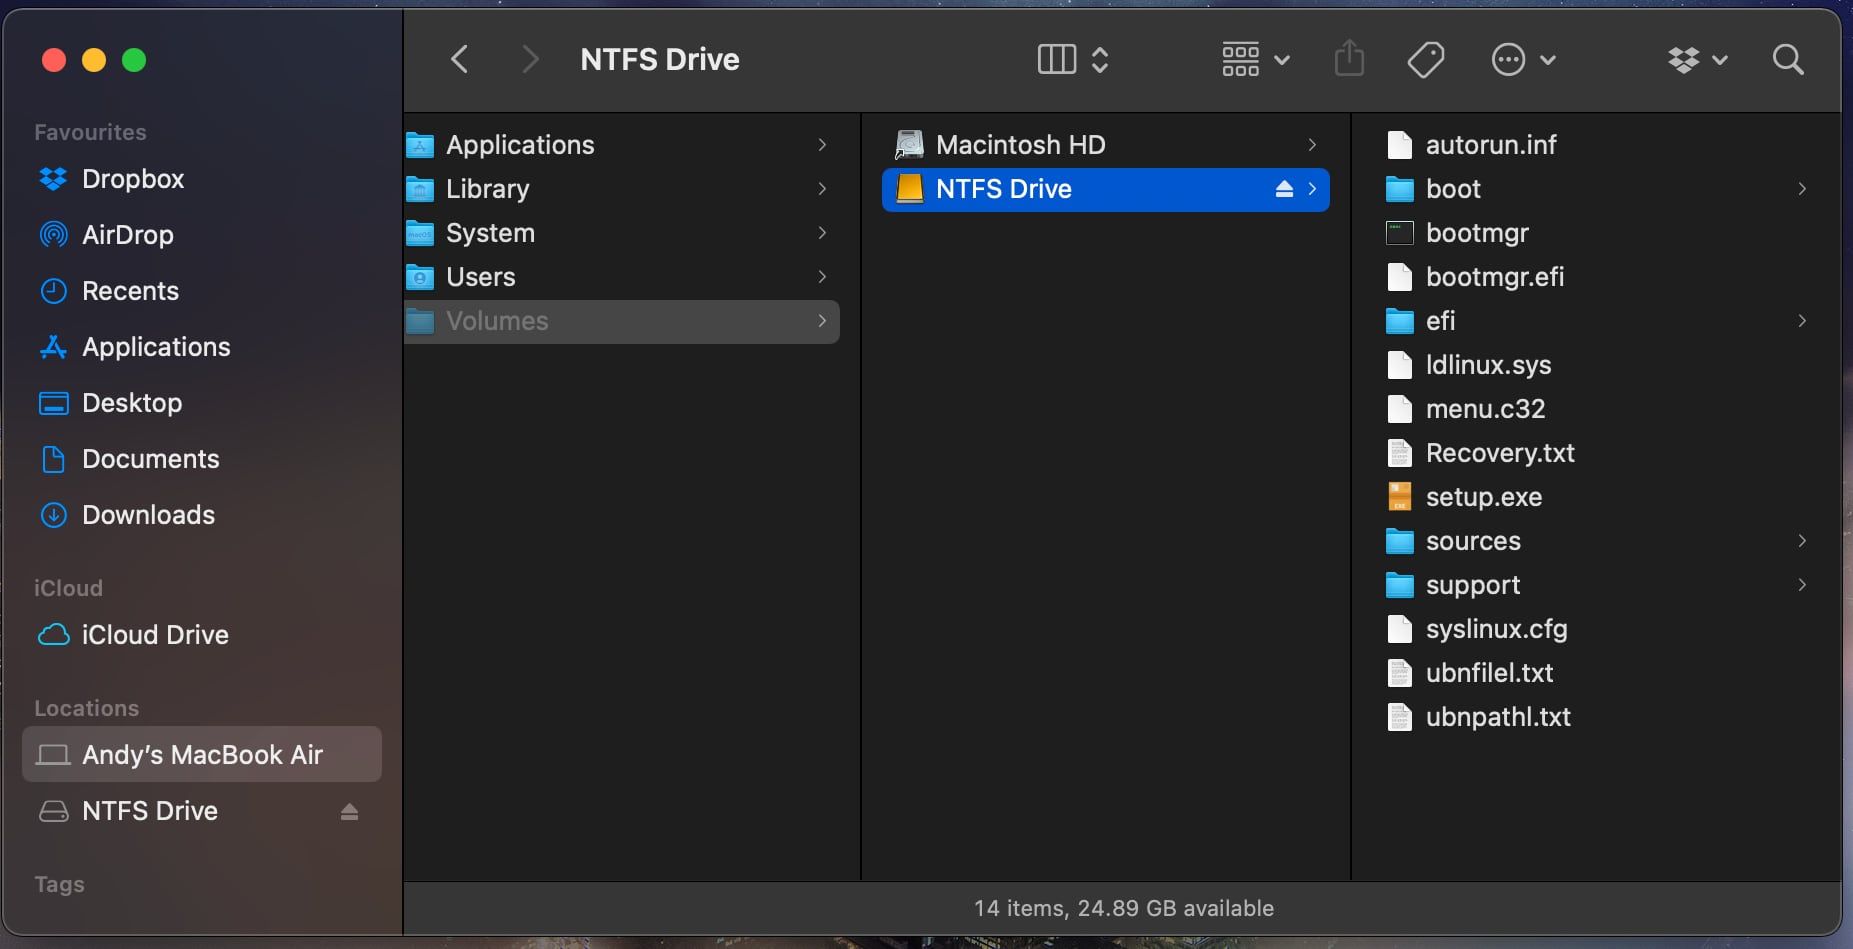Open iCloud Drive in the sidebar

(154, 634)
